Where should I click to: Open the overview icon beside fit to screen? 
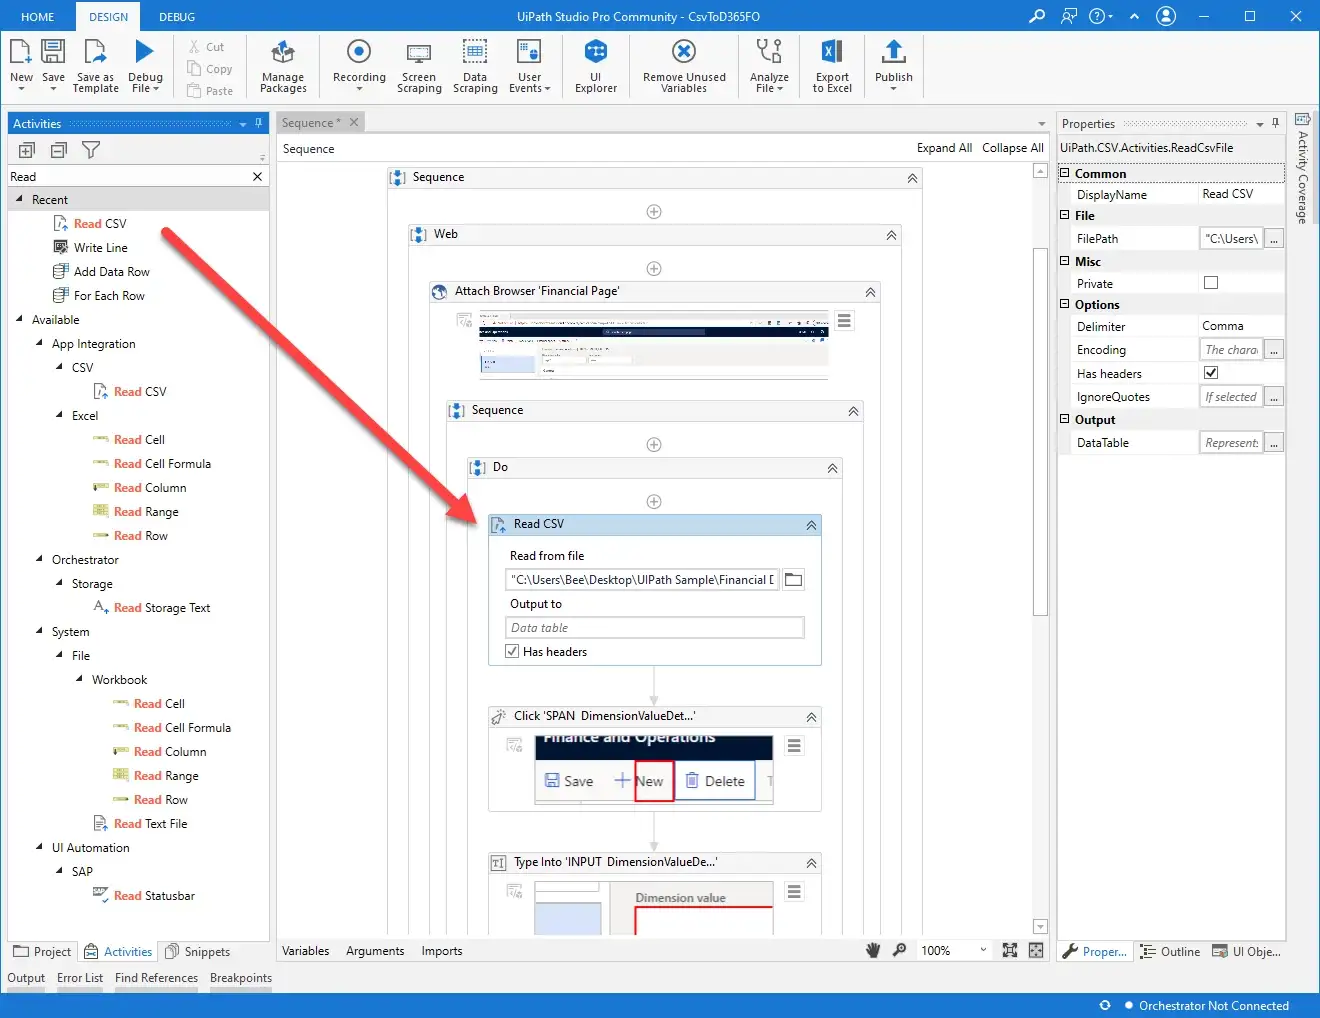[1036, 950]
